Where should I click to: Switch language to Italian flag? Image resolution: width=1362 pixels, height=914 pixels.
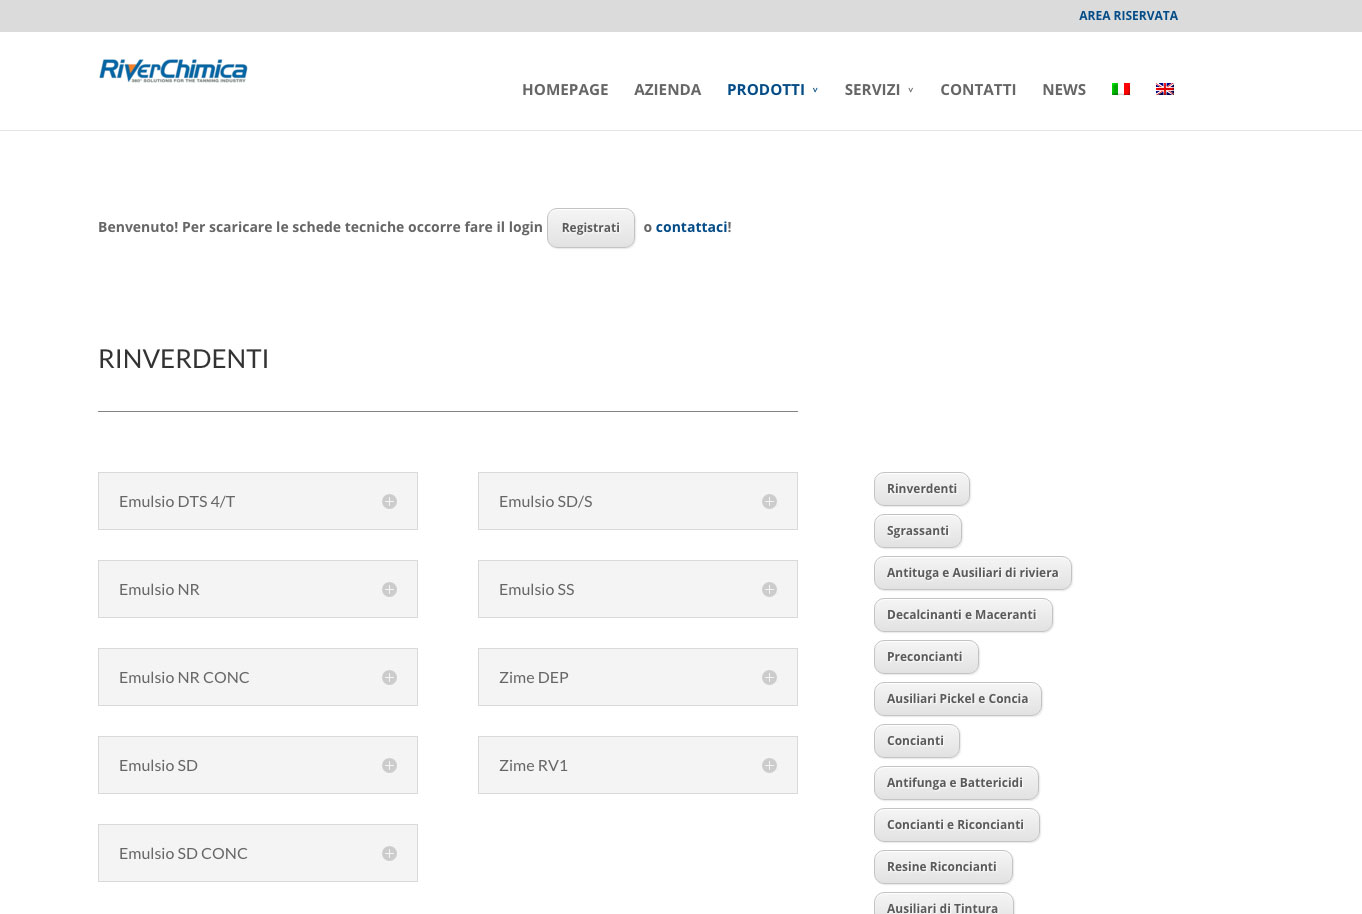pos(1121,89)
